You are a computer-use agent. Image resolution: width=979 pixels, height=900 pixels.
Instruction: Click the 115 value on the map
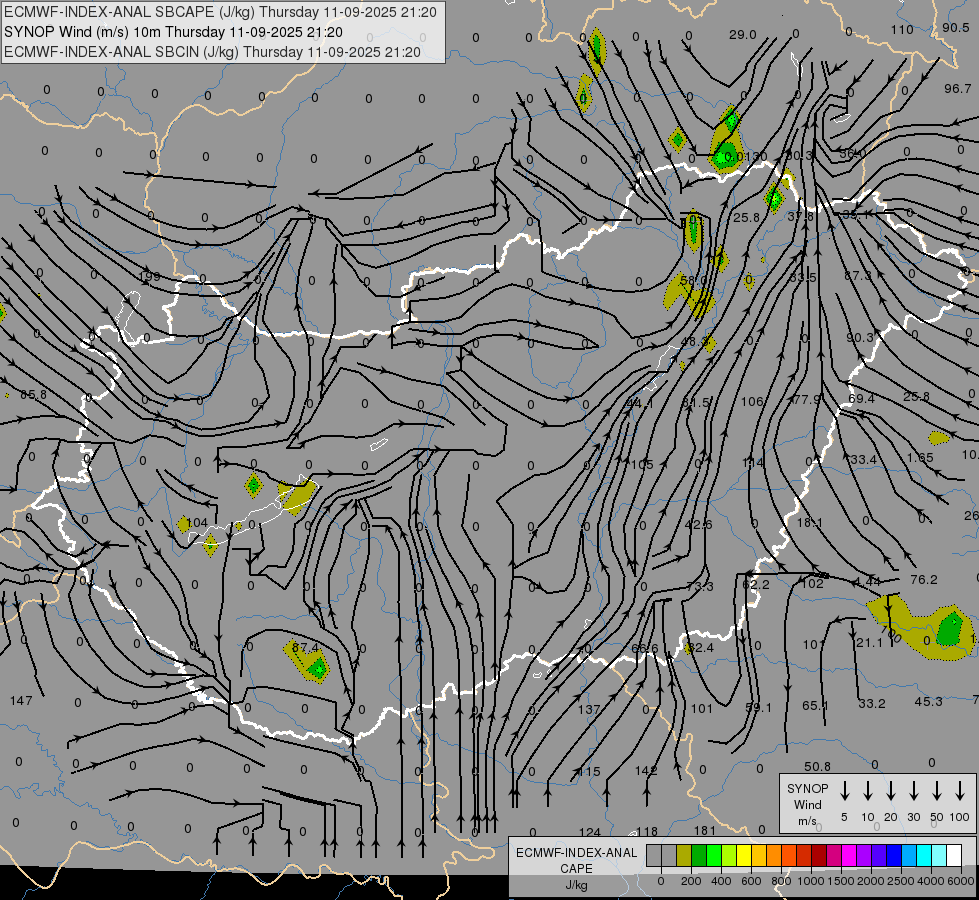[589, 771]
